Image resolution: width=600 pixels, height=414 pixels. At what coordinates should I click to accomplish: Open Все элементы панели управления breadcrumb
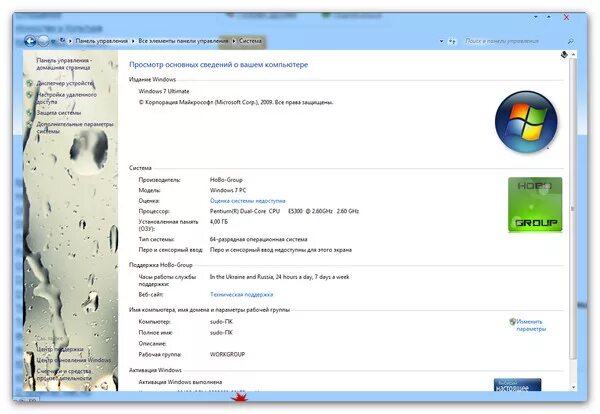183,41
